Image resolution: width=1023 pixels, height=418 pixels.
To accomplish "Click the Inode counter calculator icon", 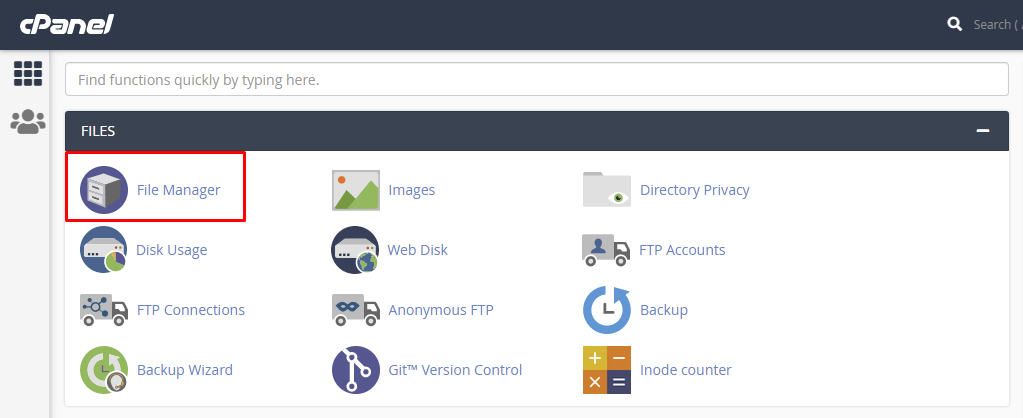I will click(607, 370).
